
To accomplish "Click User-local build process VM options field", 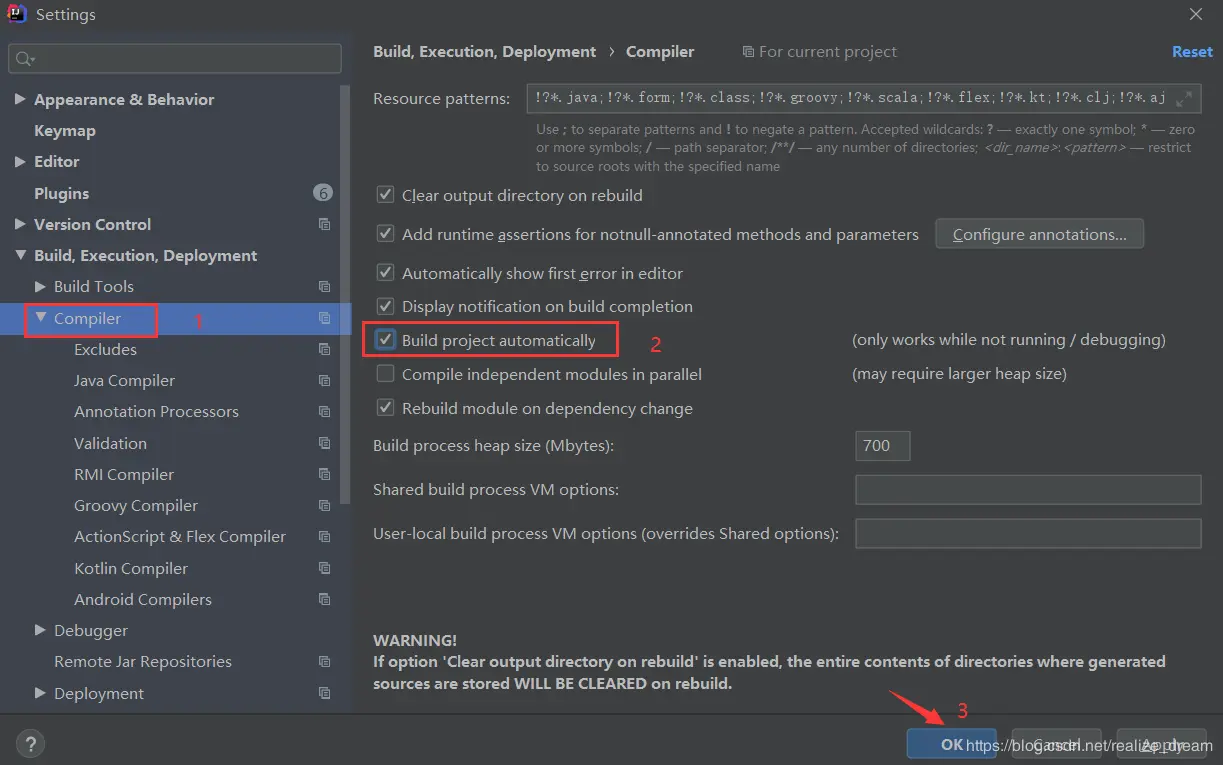I will coord(1028,533).
